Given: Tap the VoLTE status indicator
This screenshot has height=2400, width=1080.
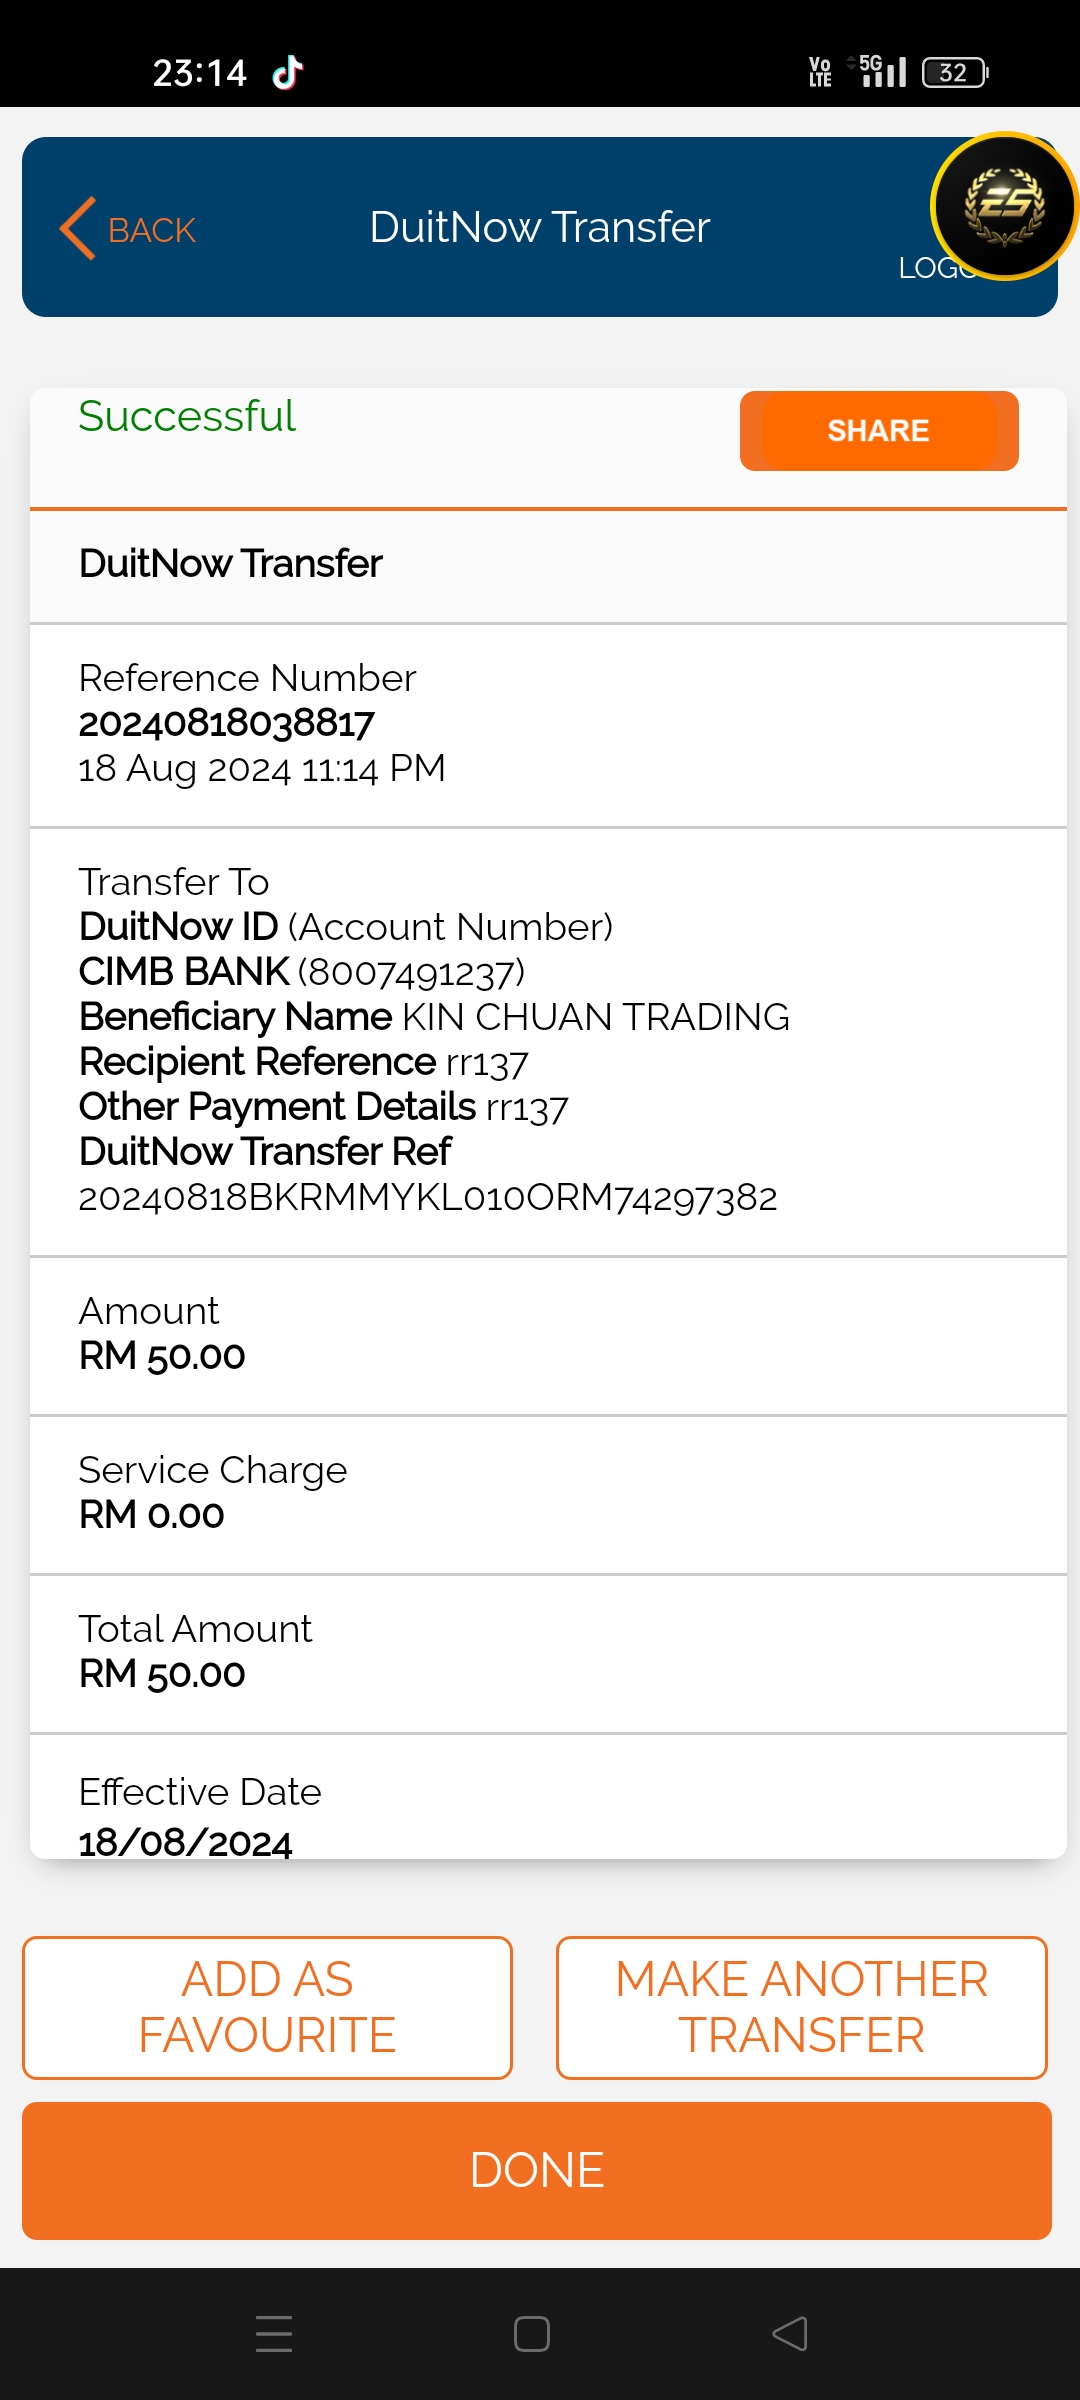Looking at the screenshot, I should (820, 72).
